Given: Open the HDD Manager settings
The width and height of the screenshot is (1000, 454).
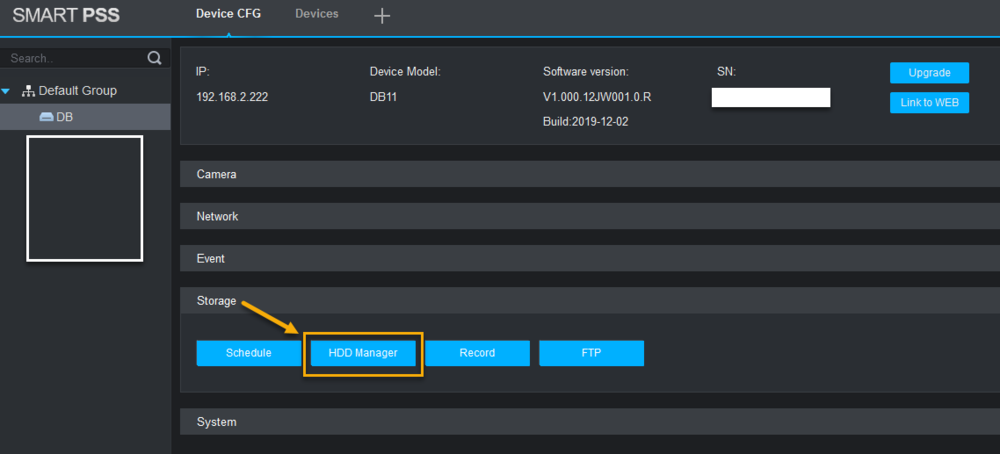Looking at the screenshot, I should click(x=363, y=353).
